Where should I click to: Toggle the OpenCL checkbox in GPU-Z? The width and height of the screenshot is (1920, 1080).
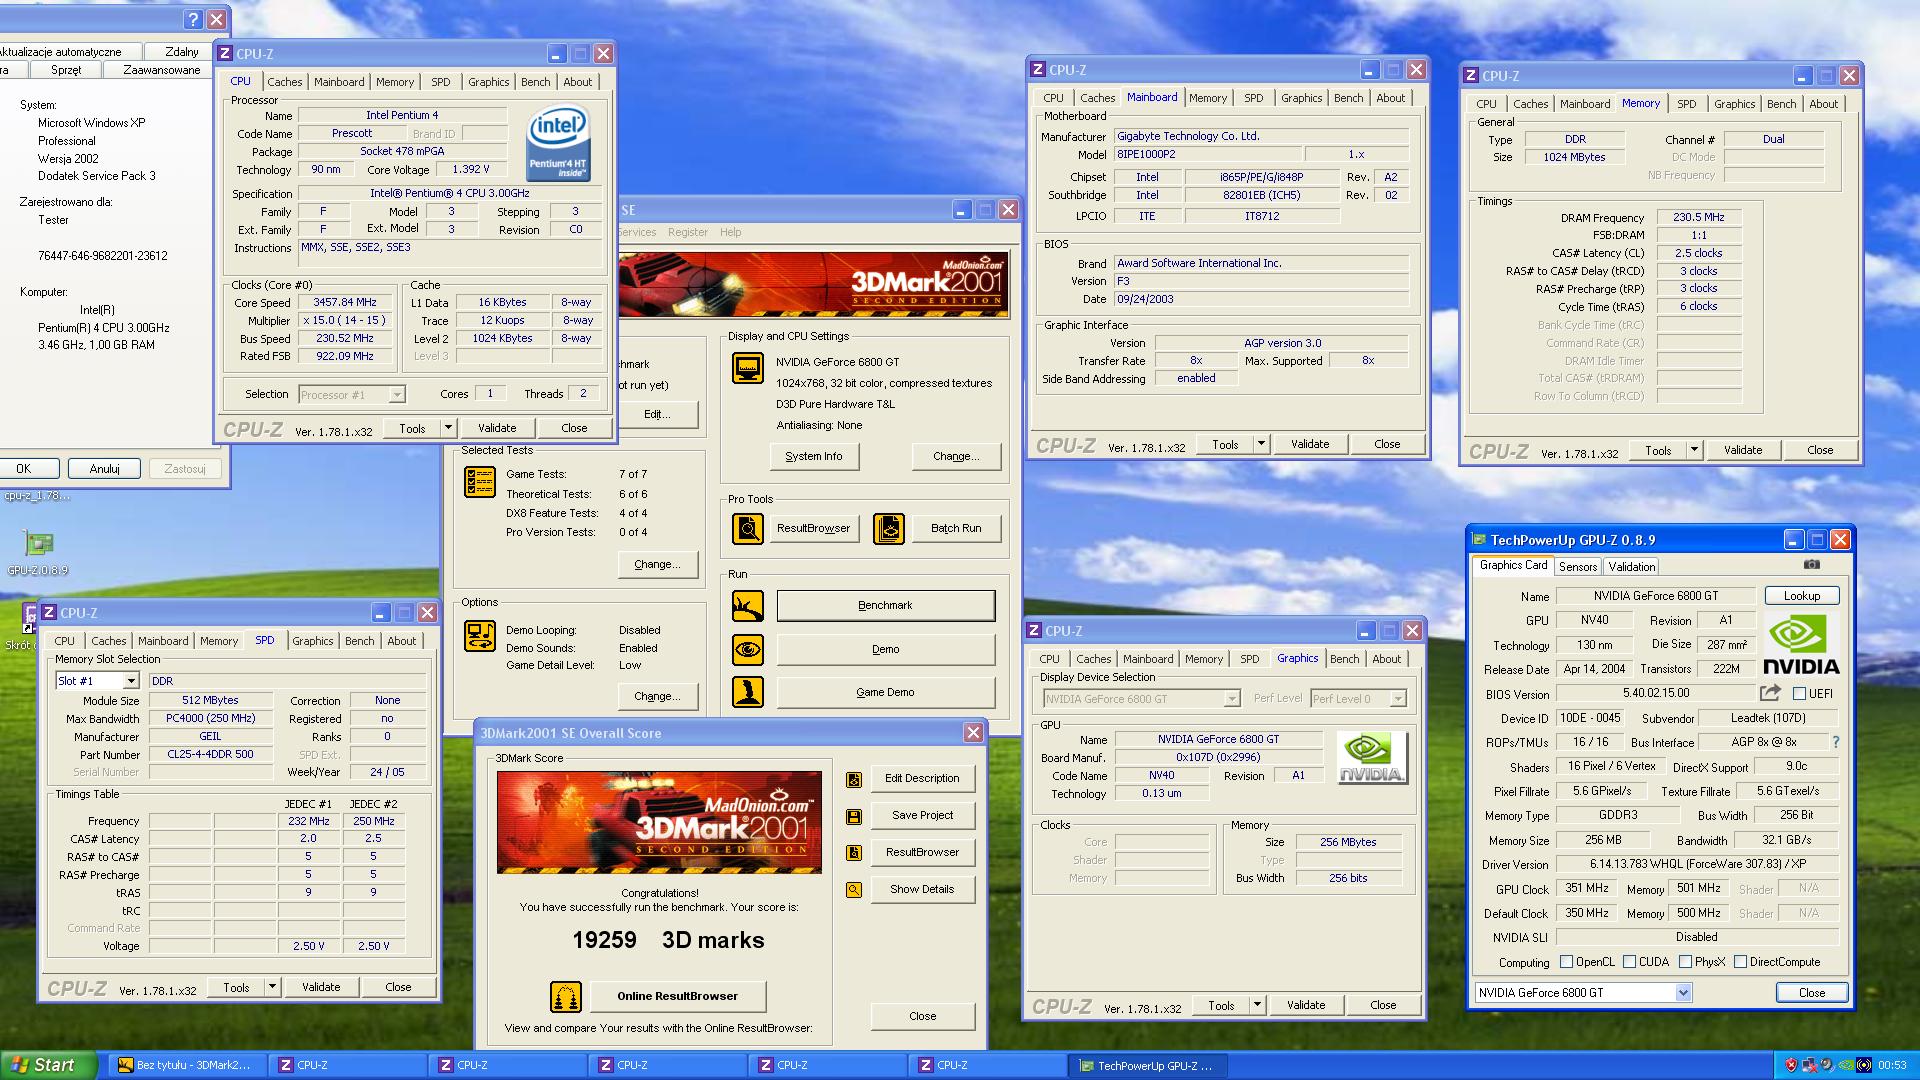point(1566,962)
